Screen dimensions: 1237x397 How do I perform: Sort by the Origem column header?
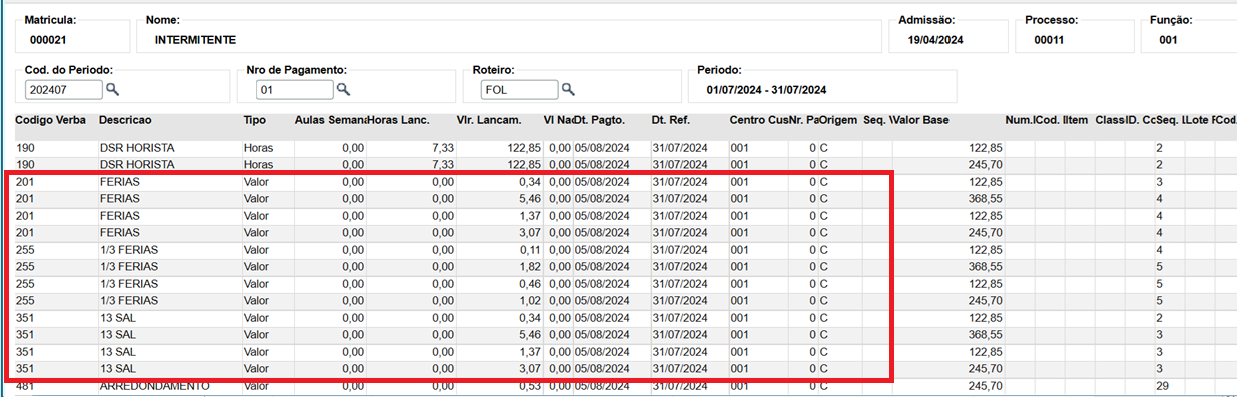pos(838,120)
